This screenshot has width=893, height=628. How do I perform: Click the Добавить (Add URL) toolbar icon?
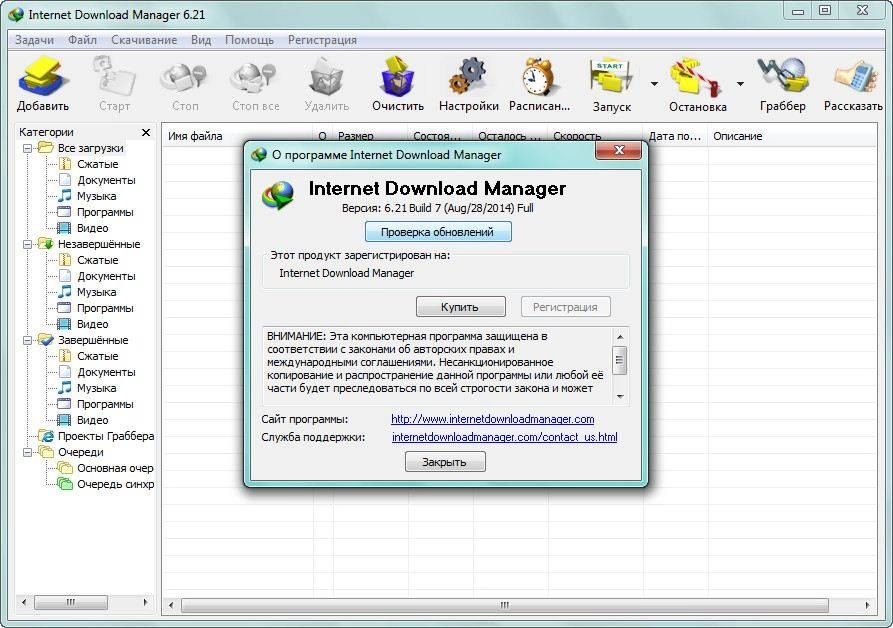(43, 76)
